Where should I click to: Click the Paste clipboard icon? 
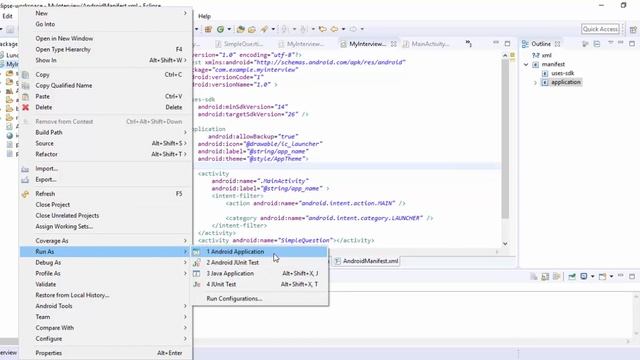coord(25,96)
